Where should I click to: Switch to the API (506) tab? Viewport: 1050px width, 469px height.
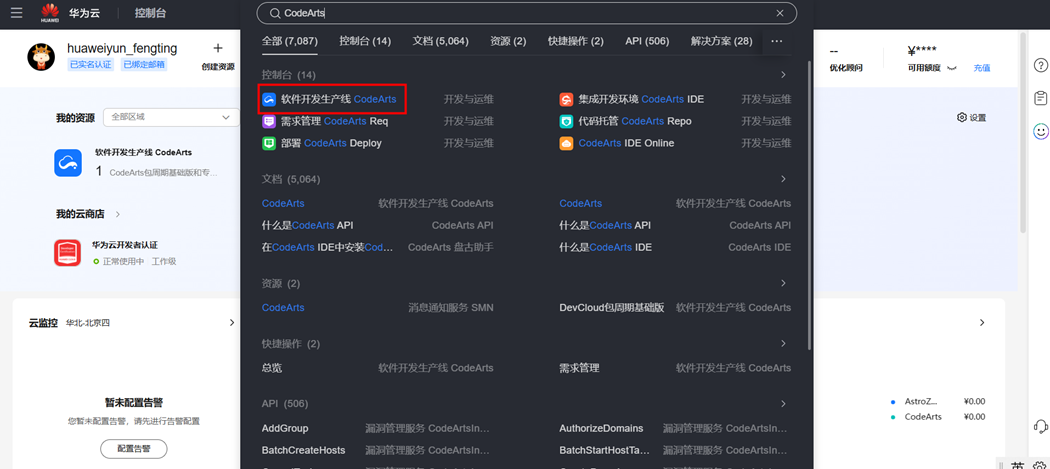click(x=647, y=41)
